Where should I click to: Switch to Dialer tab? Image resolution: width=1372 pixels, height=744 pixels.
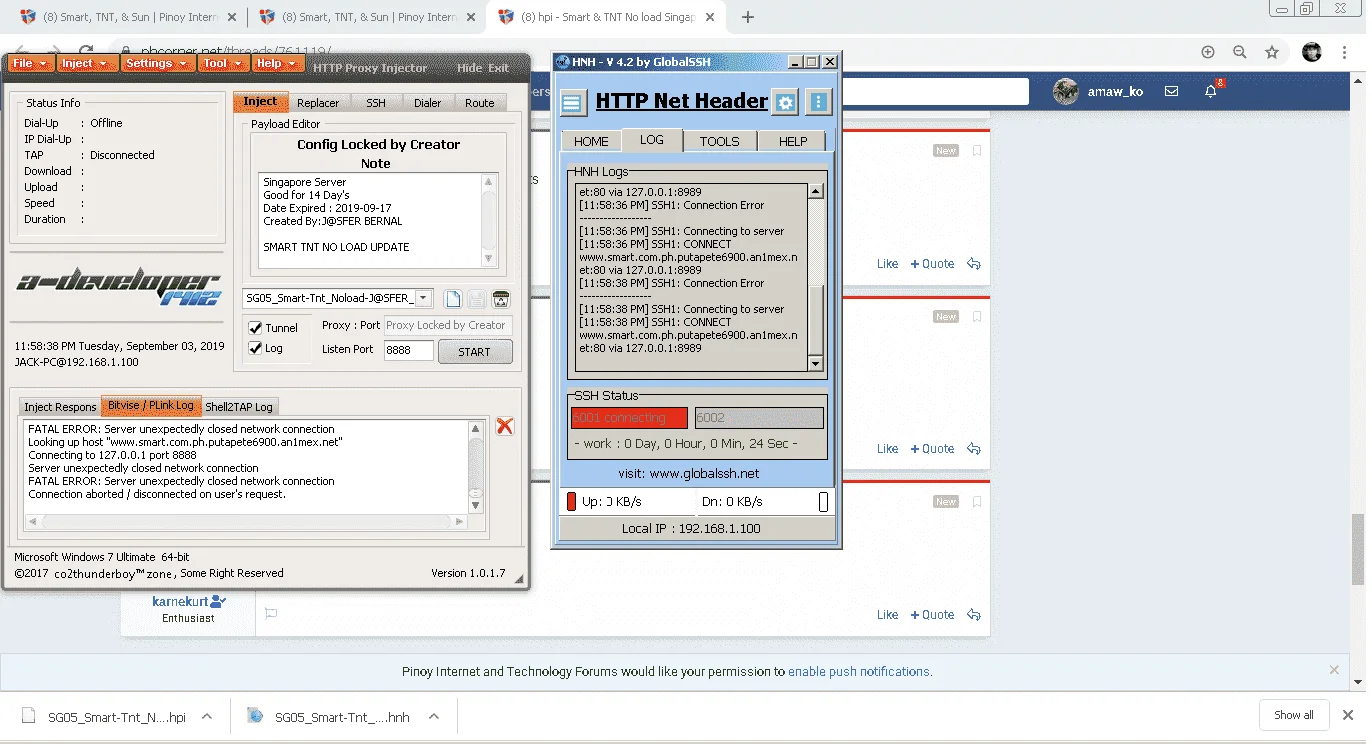[427, 103]
